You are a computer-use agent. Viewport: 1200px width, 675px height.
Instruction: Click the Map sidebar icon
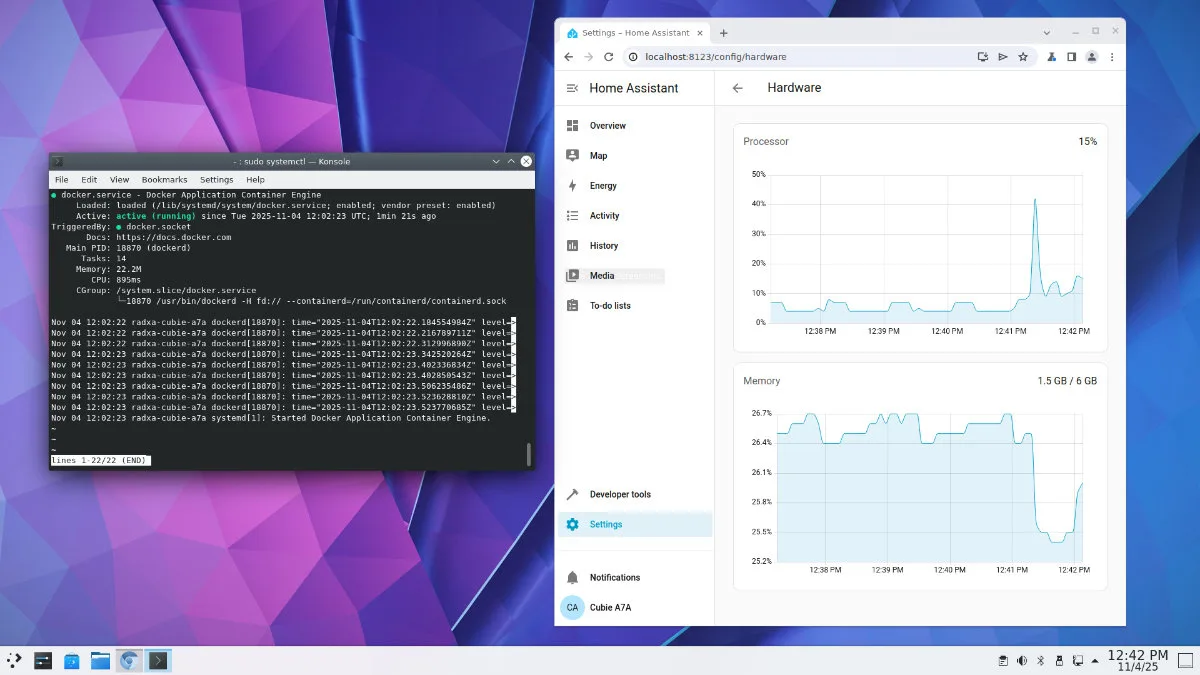coord(573,156)
